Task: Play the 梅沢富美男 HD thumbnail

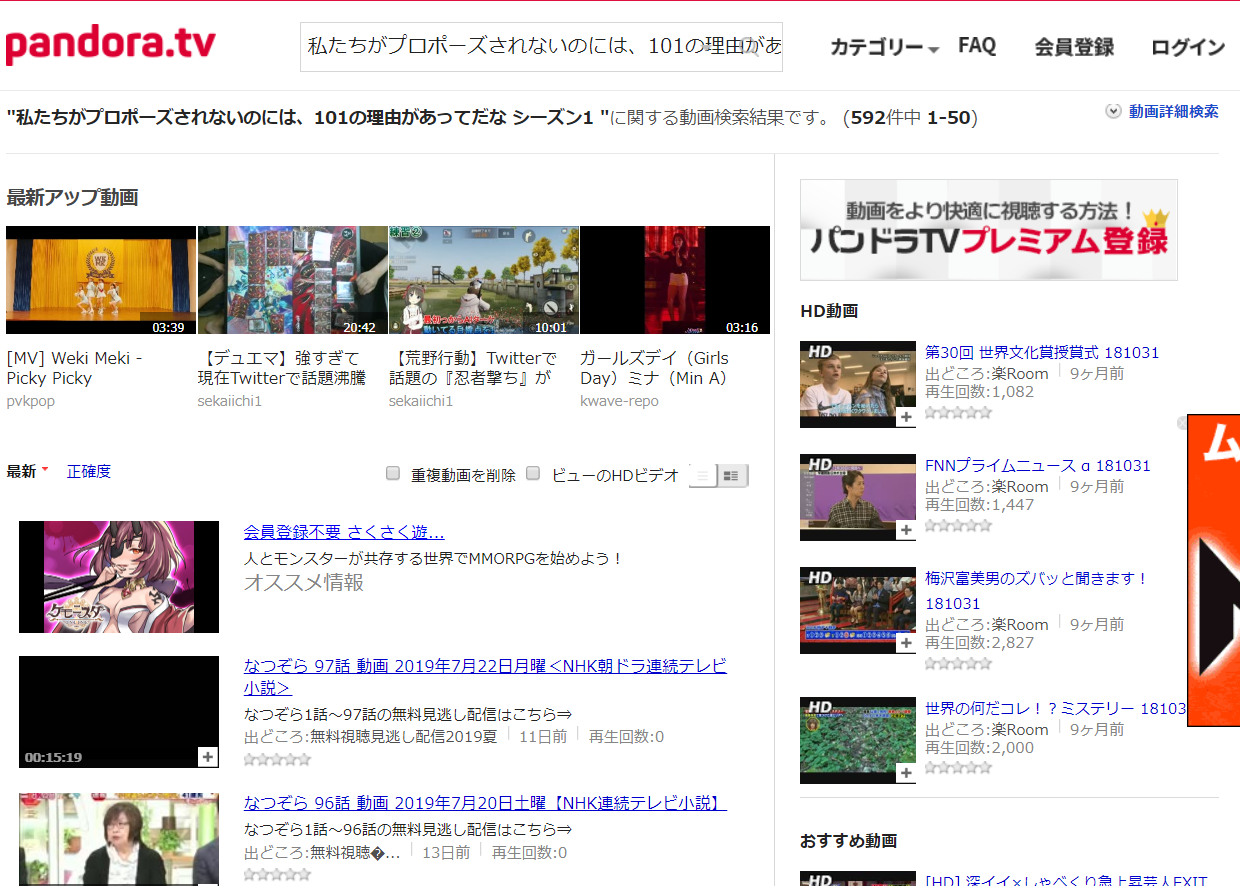Action: point(858,610)
